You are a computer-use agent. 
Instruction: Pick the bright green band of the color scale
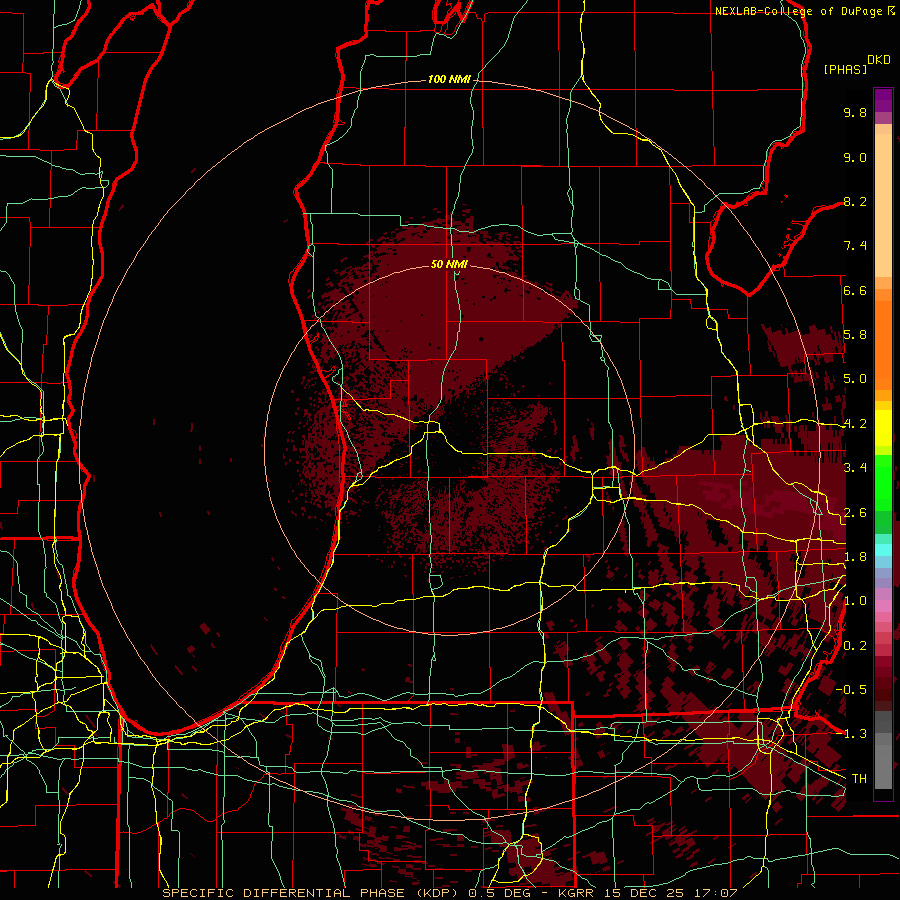(x=883, y=482)
